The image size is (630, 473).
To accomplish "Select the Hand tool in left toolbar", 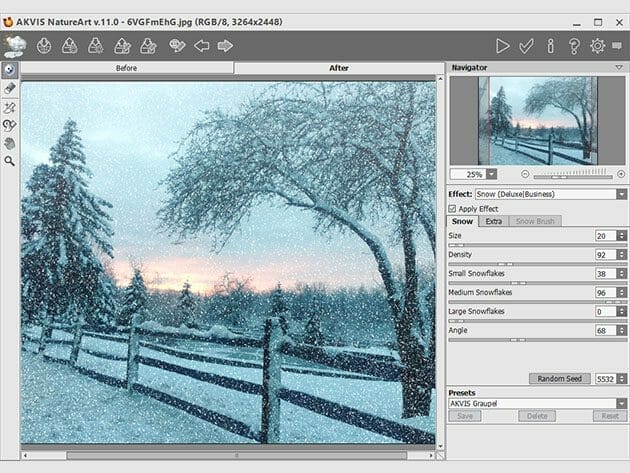I will (10, 142).
